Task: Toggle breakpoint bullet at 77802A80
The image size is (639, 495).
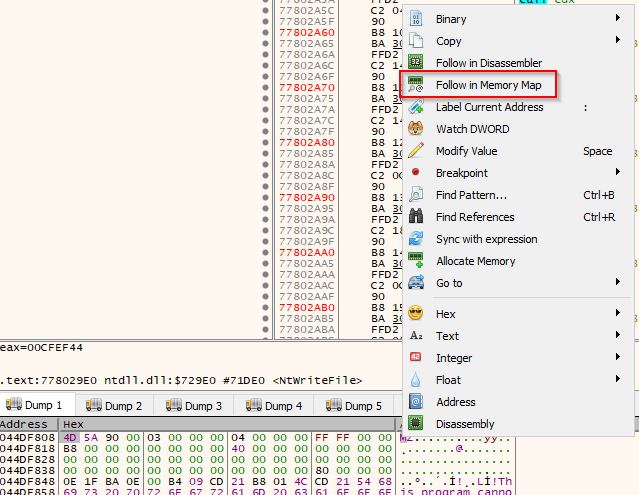Action: tap(266, 143)
